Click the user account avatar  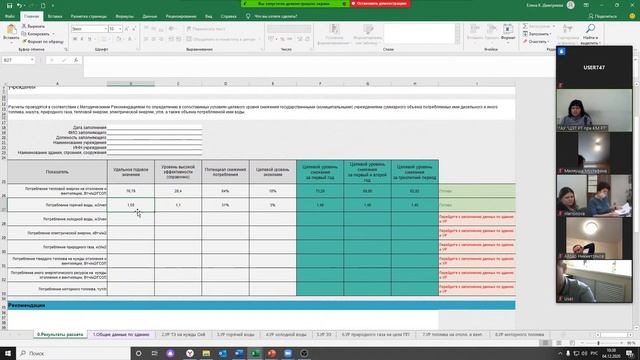click(571, 5)
